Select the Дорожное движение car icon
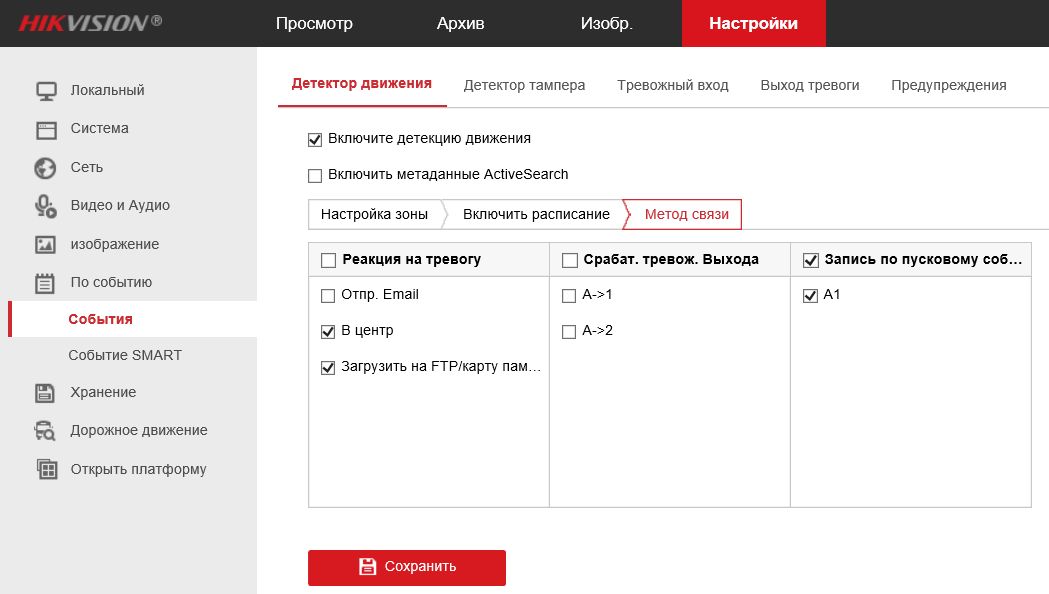Screen dimensions: 1049x594 tap(45, 431)
